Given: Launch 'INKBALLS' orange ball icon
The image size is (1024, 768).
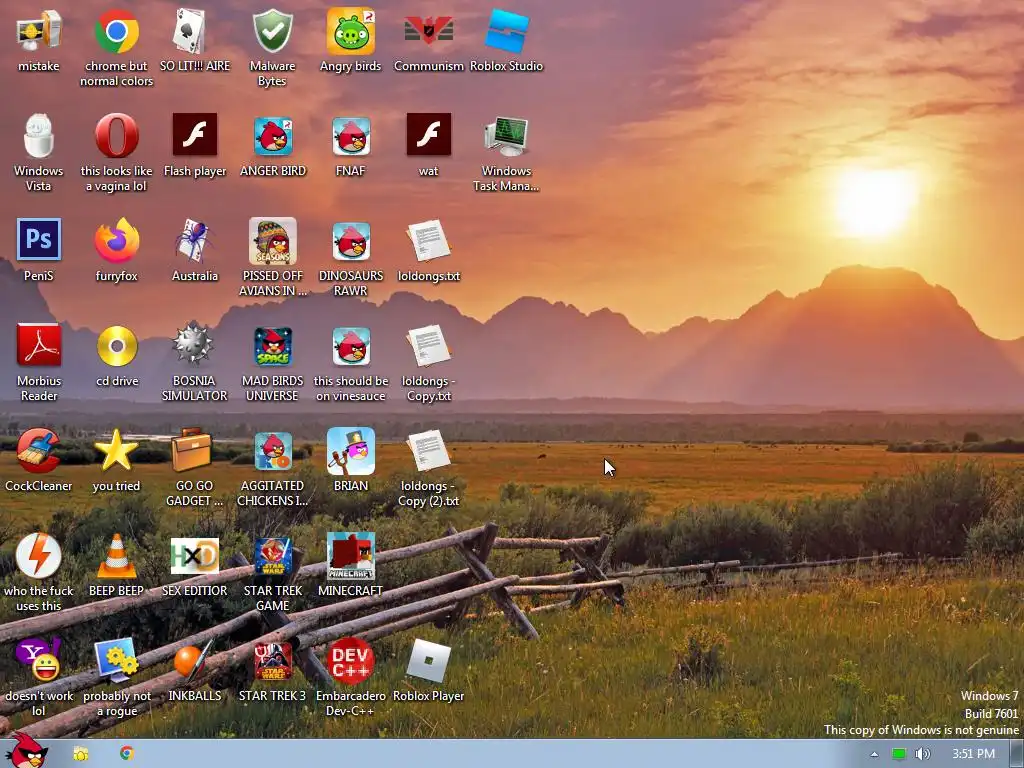Looking at the screenshot, I should click(x=195, y=660).
